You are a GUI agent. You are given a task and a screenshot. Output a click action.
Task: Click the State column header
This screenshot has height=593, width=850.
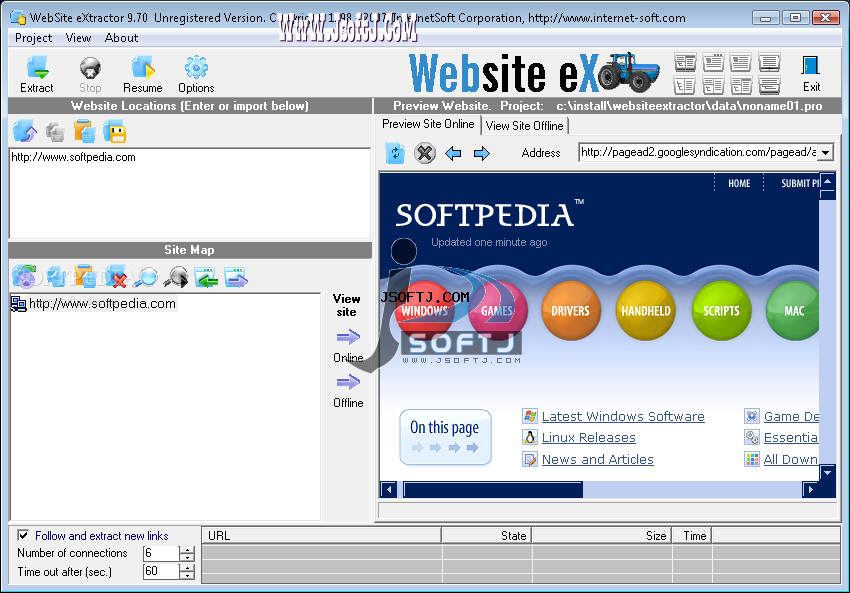tap(487, 536)
